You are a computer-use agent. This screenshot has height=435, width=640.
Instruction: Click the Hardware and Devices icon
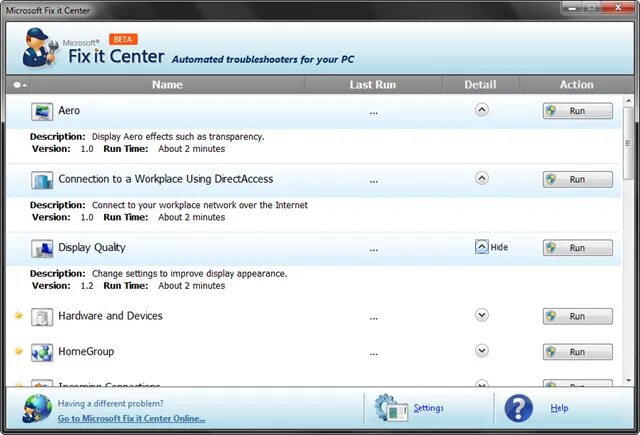42,317
